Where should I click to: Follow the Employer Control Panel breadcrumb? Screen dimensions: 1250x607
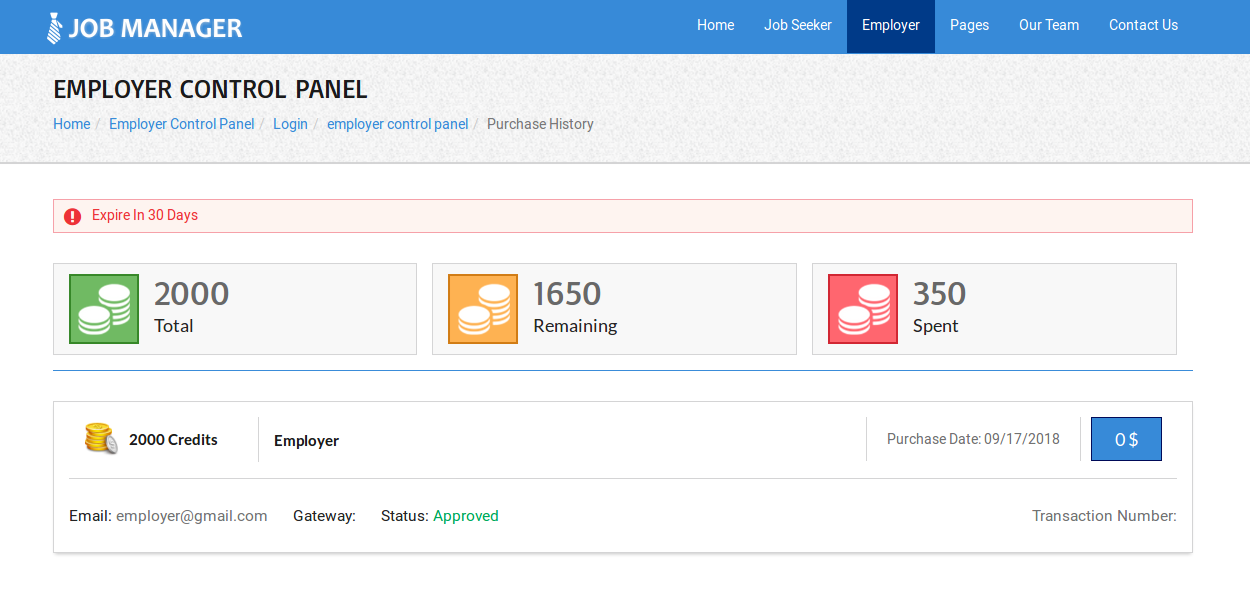tap(182, 124)
